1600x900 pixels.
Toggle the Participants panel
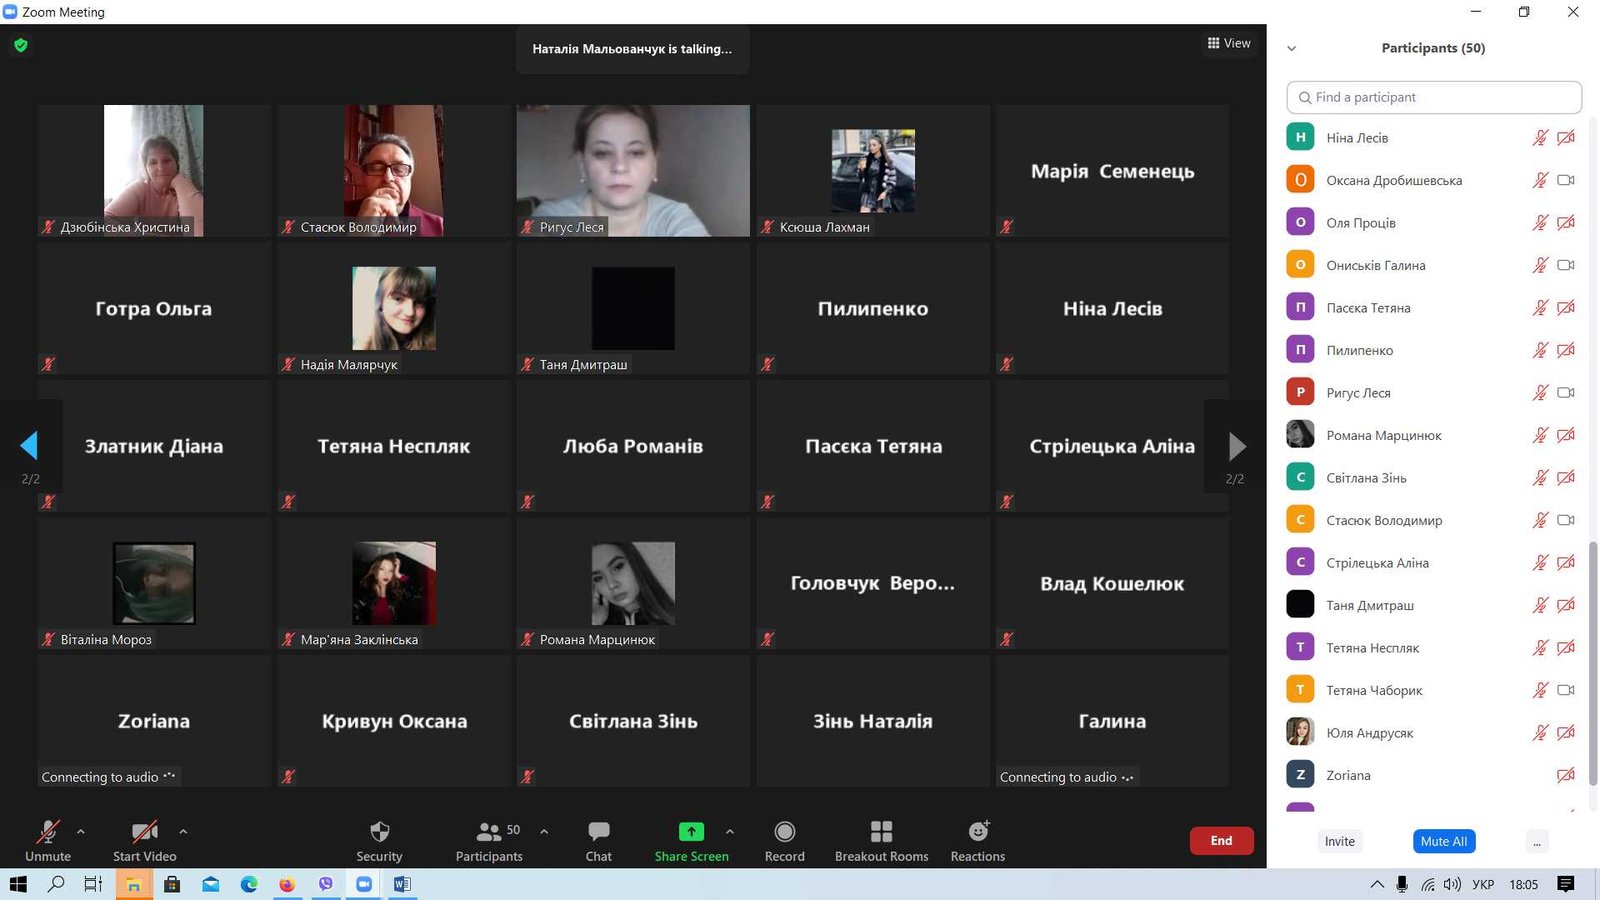pos(489,832)
